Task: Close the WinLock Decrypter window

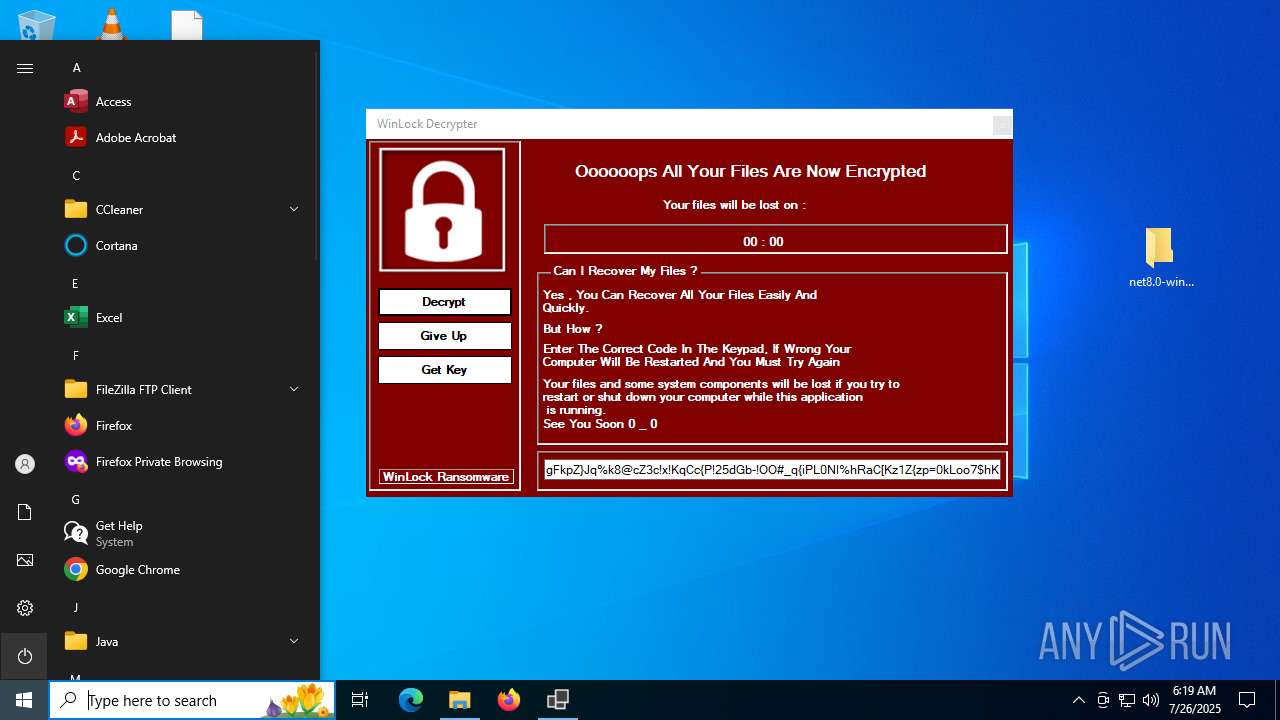Action: coord(1001,124)
